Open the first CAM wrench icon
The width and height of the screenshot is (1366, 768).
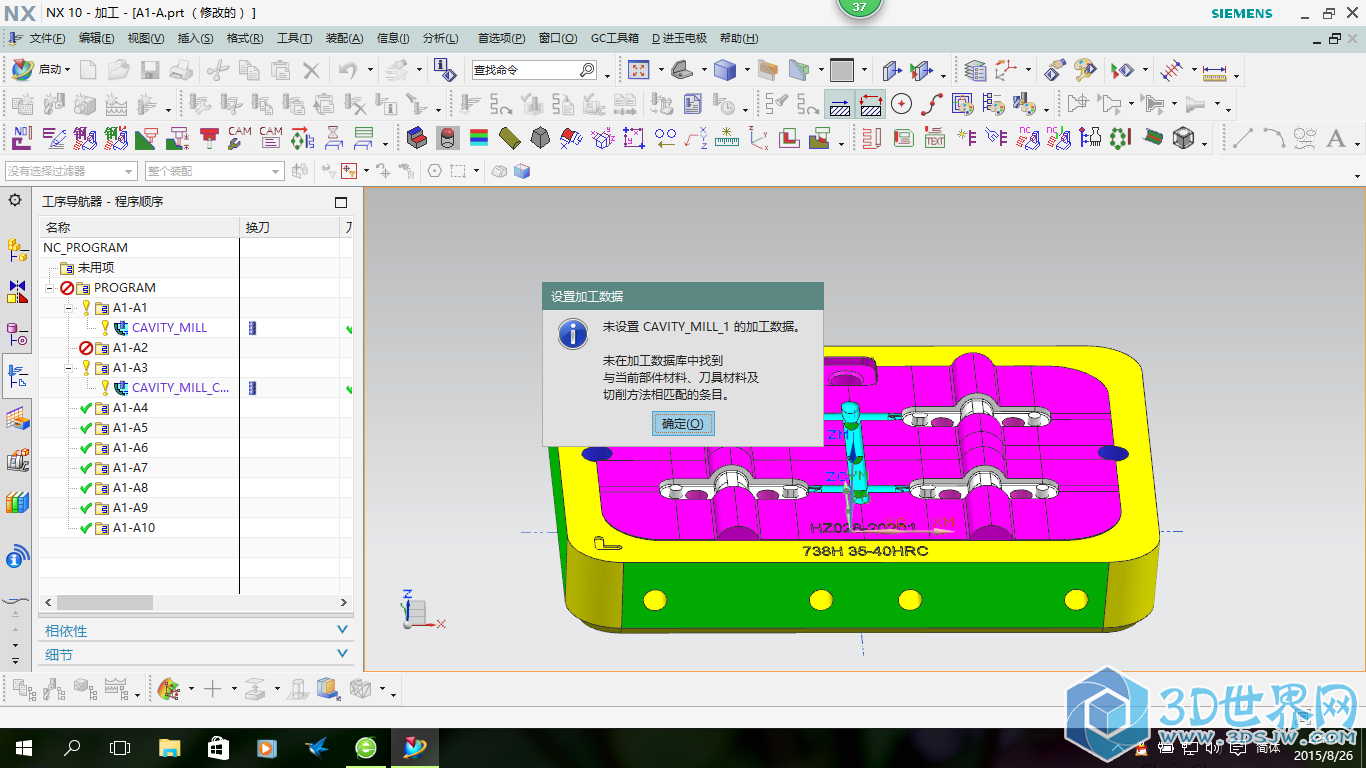(240, 138)
